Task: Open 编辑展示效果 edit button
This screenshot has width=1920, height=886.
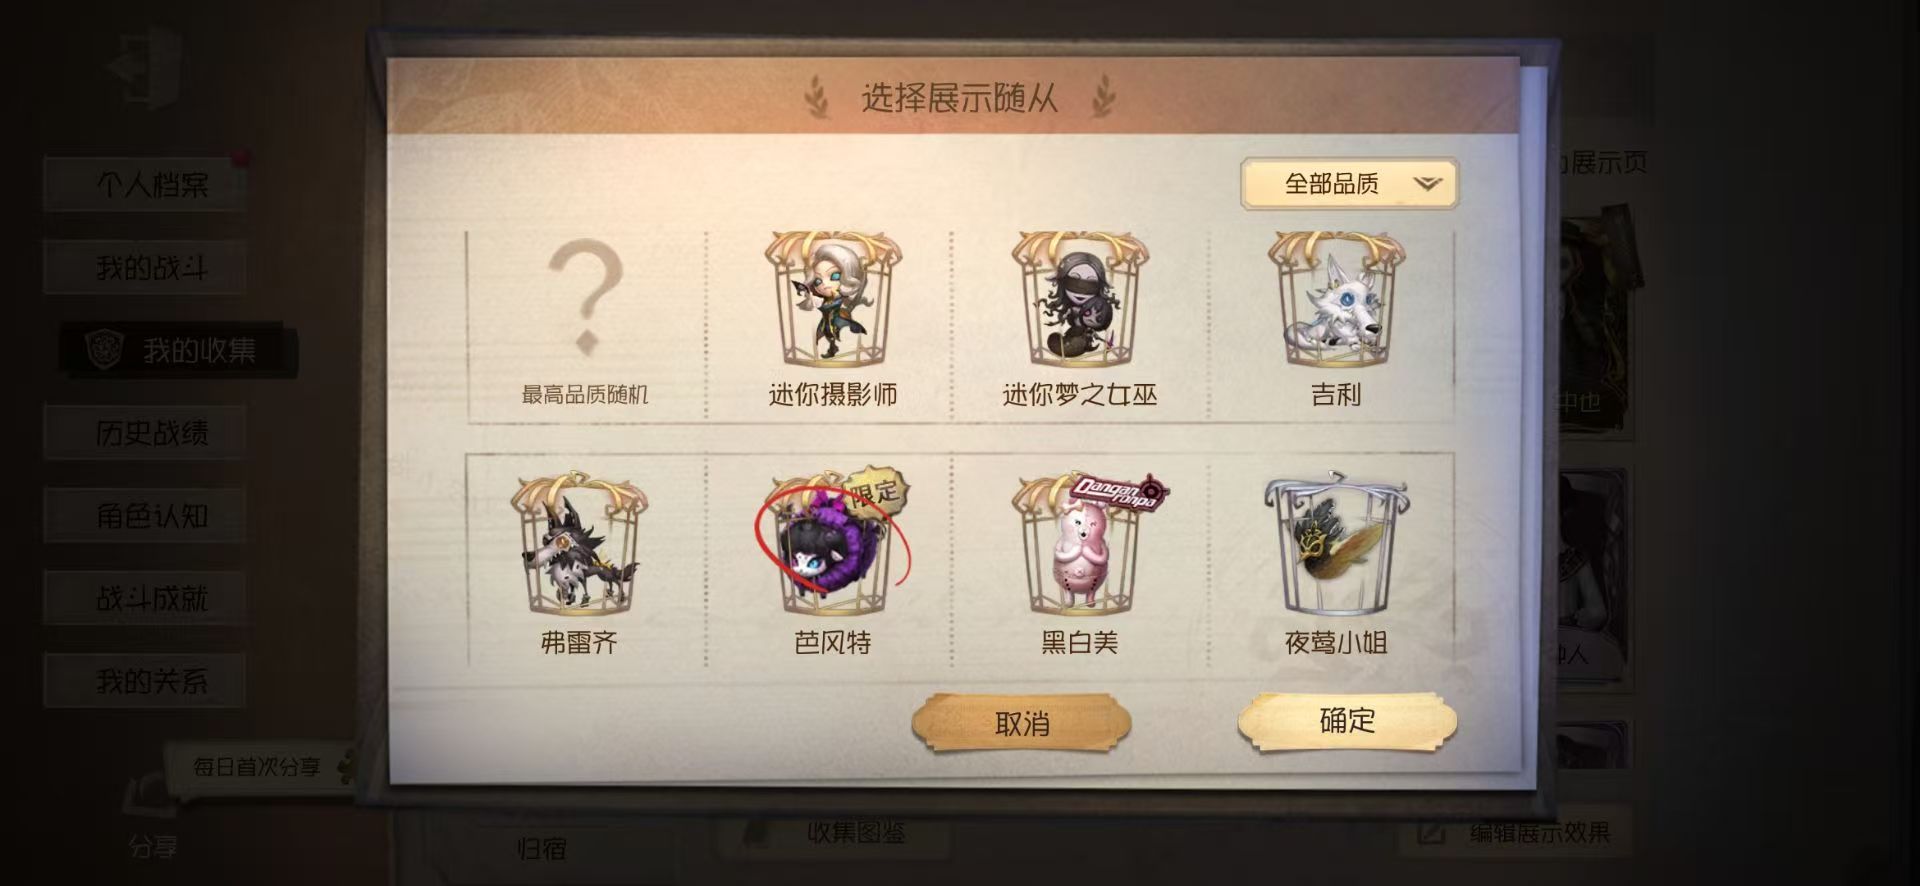Action: pos(1518,832)
